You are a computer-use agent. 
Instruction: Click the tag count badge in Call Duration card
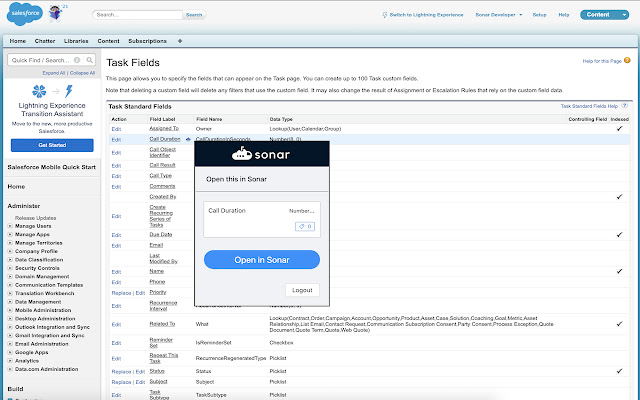pos(305,226)
